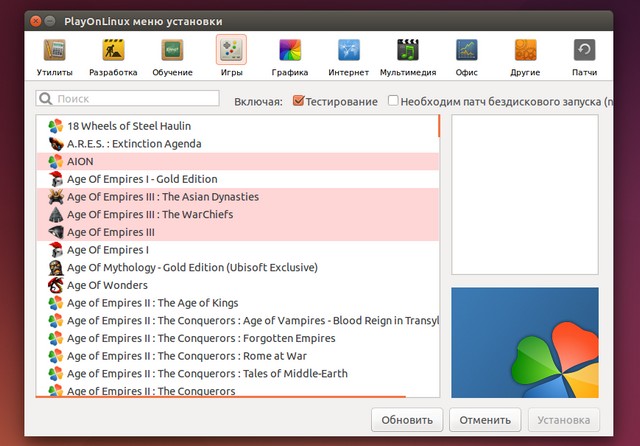Click the horizontal scrollbar of the game list
This screenshot has height=446, width=640.
coord(220,396)
